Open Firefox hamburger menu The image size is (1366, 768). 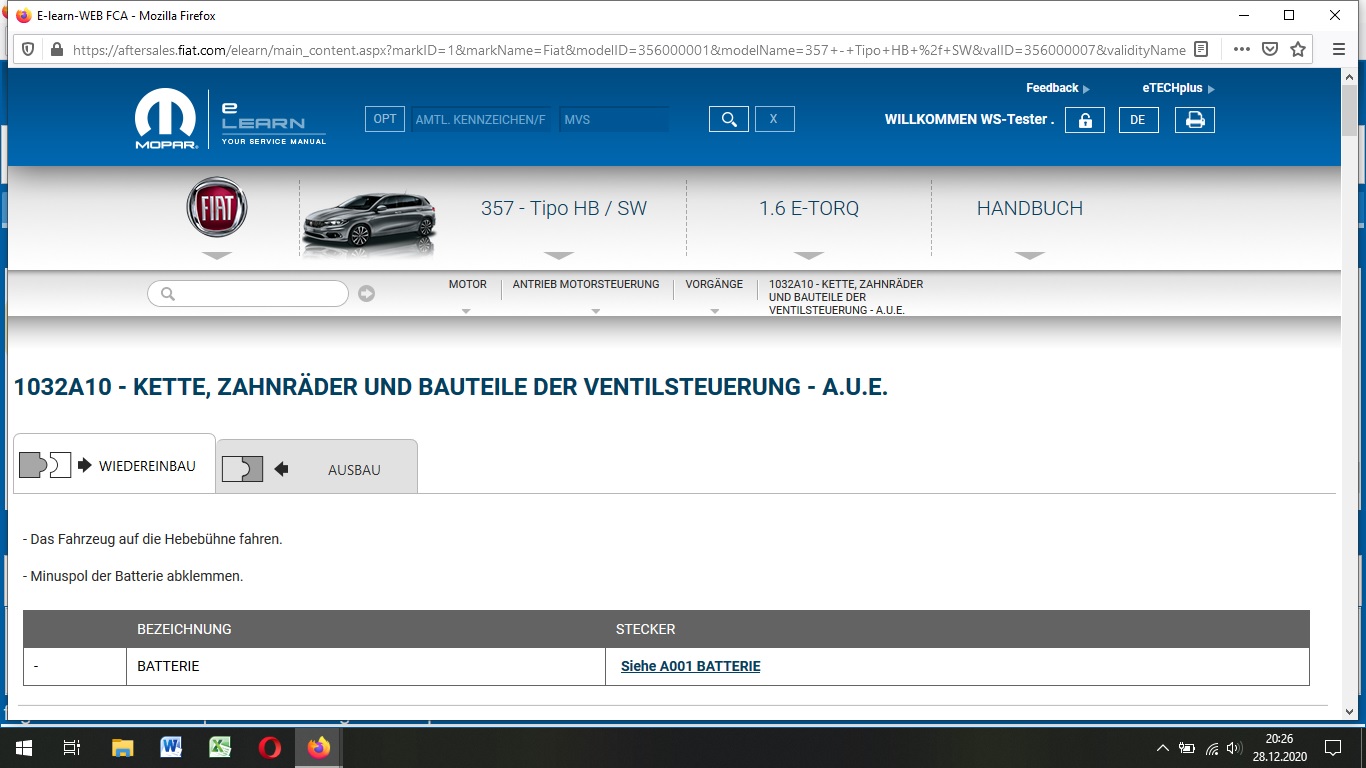click(1339, 49)
